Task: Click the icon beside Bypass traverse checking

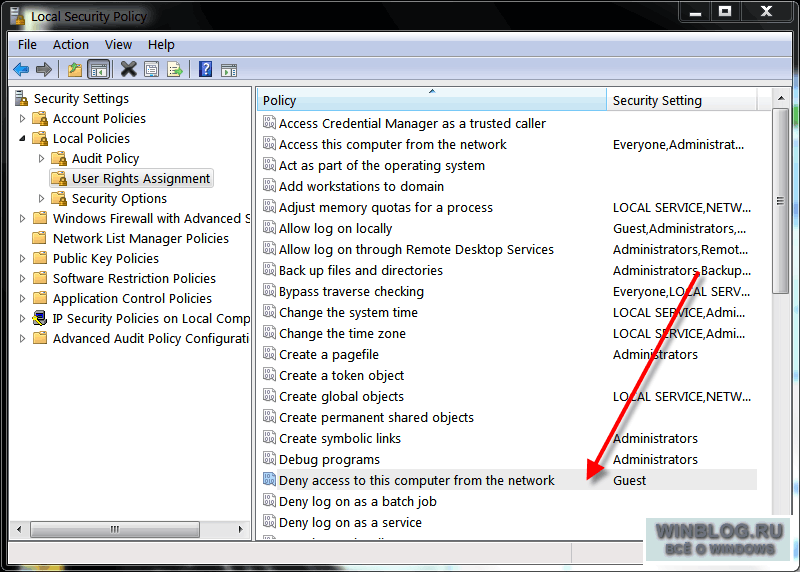Action: point(269,290)
